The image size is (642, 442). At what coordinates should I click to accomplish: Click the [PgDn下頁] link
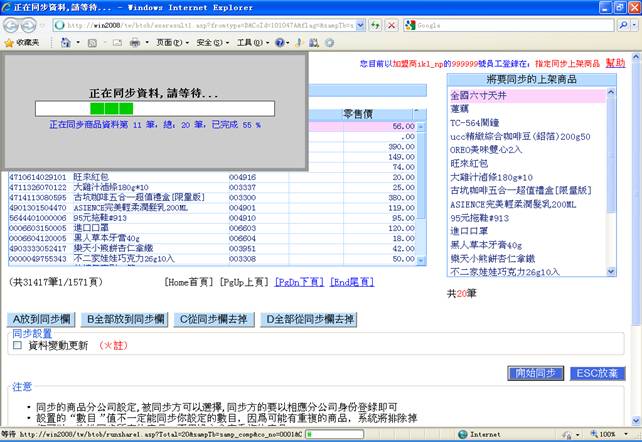tap(299, 283)
